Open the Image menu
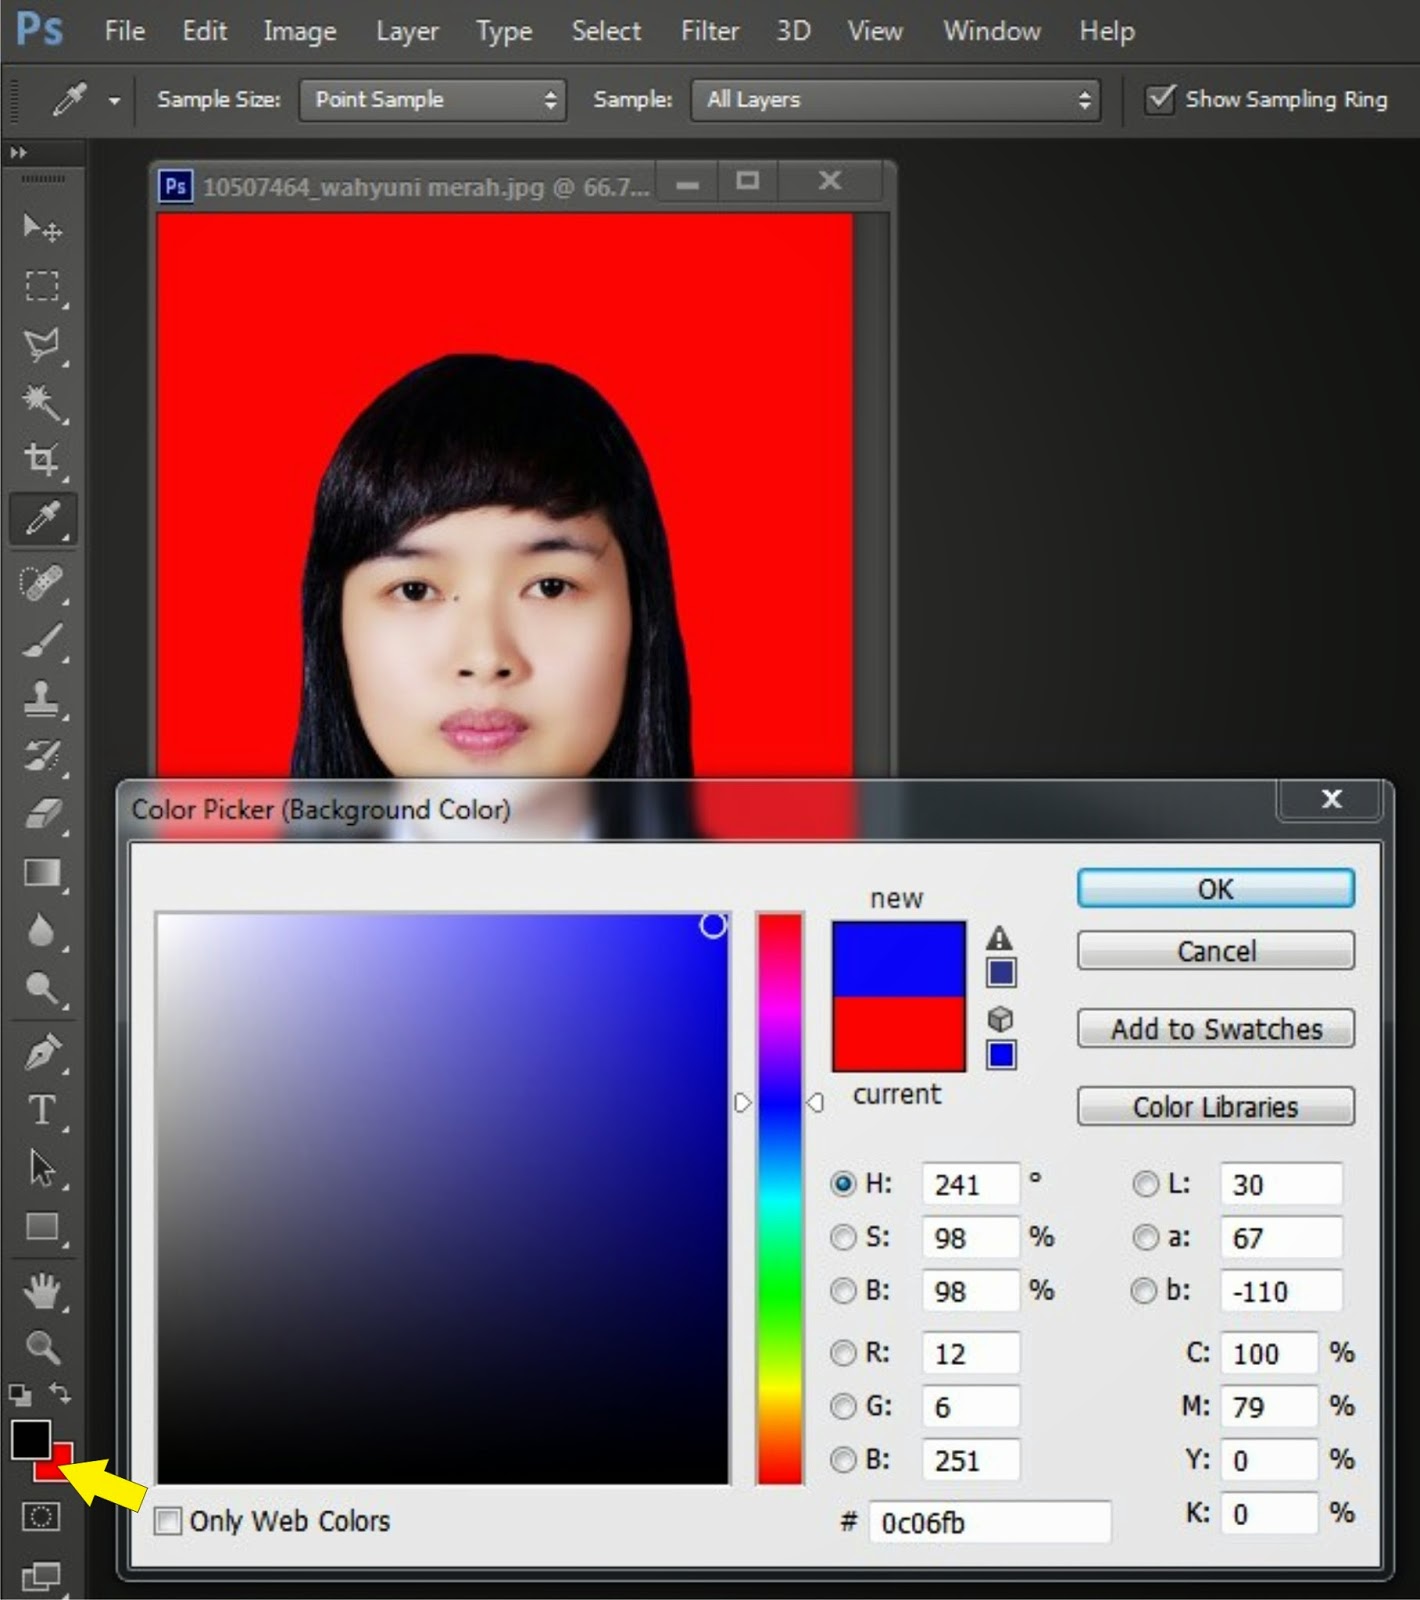Image resolution: width=1420 pixels, height=1600 pixels. 300,32
